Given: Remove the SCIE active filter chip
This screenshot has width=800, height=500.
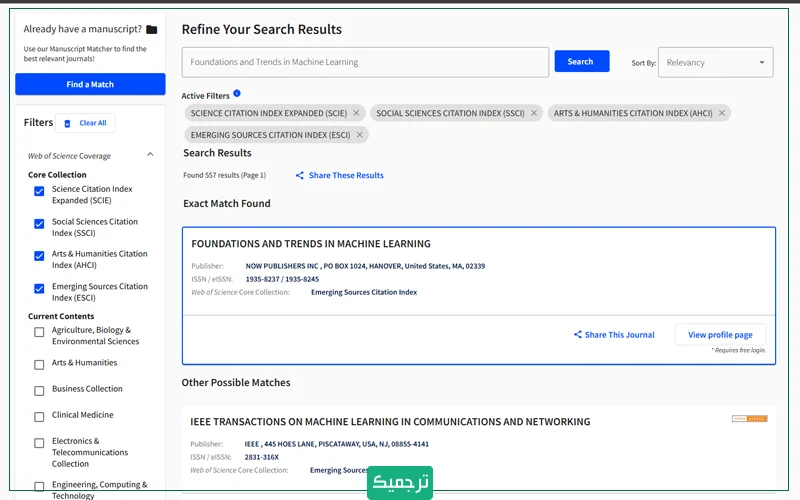Looking at the screenshot, I should [356, 113].
